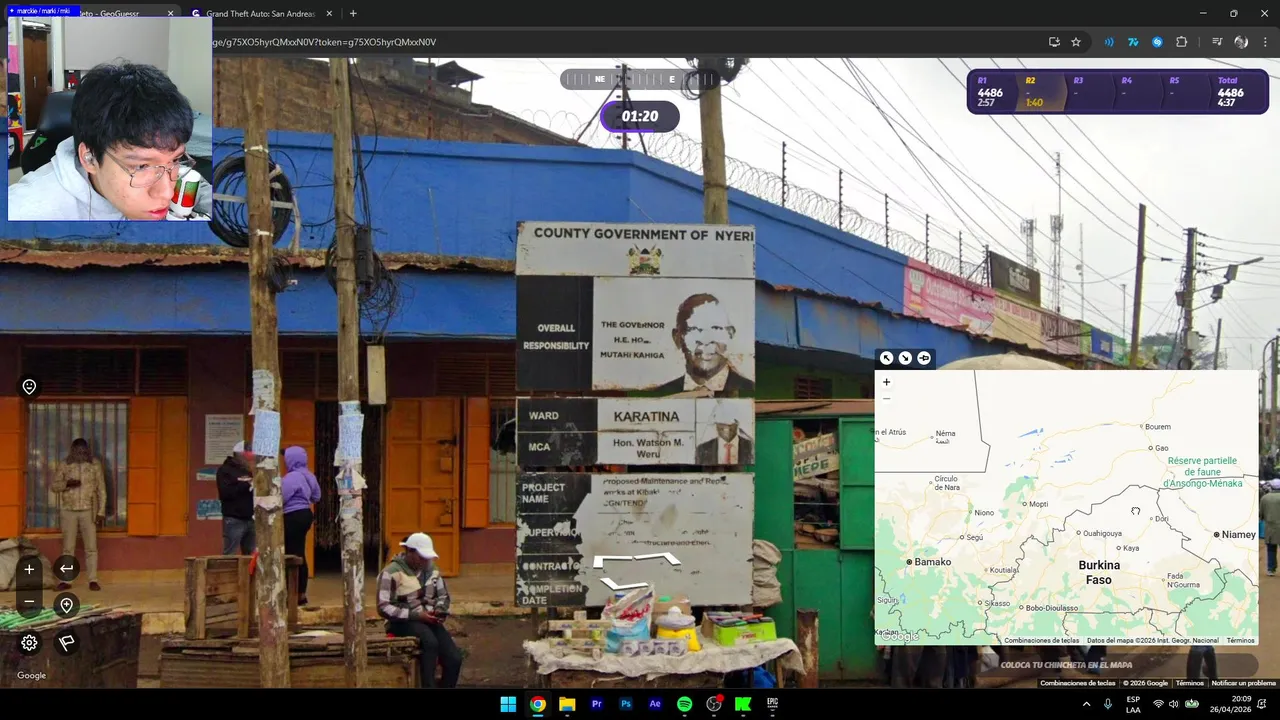1280x720 pixels.
Task: Show hidden system tray icons
Action: pyautogui.click(x=1087, y=704)
